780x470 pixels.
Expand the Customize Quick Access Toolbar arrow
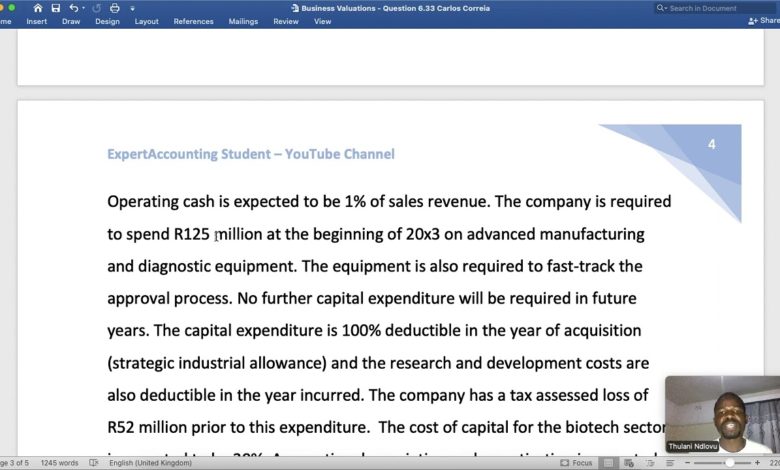point(131,8)
